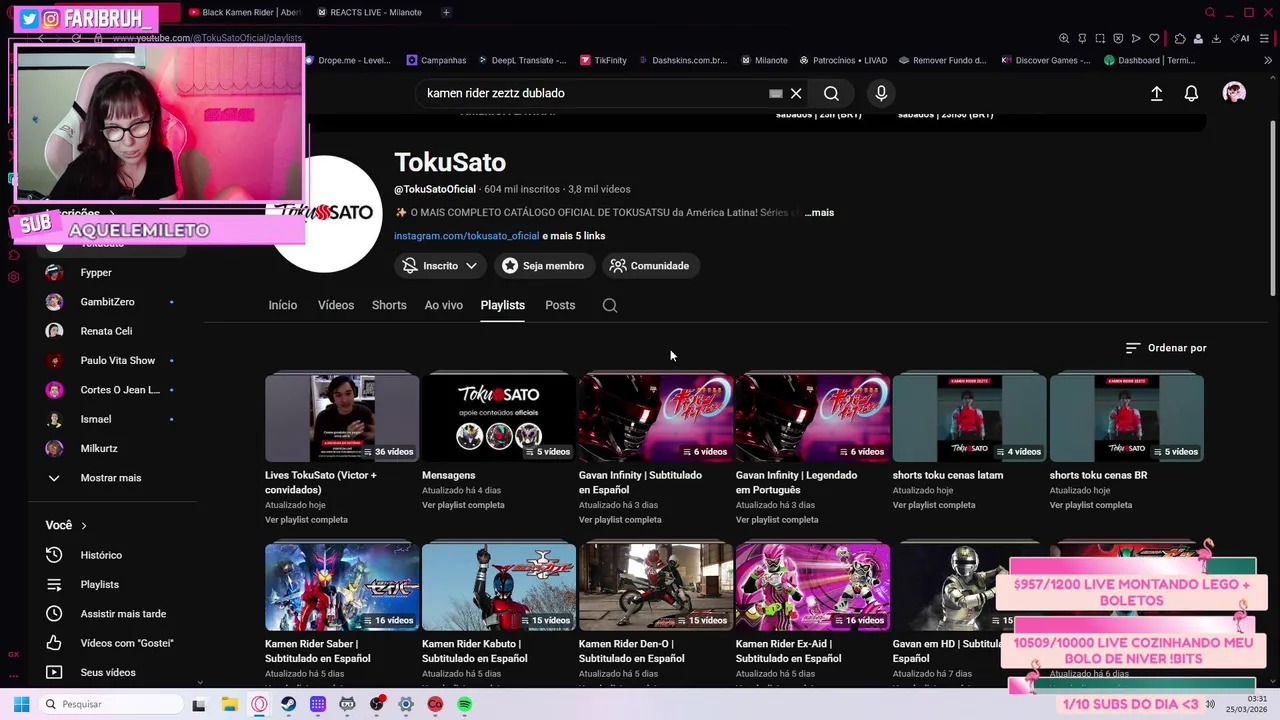The image size is (1280, 720).
Task: Open the TikFinity bookmark
Action: 603,60
